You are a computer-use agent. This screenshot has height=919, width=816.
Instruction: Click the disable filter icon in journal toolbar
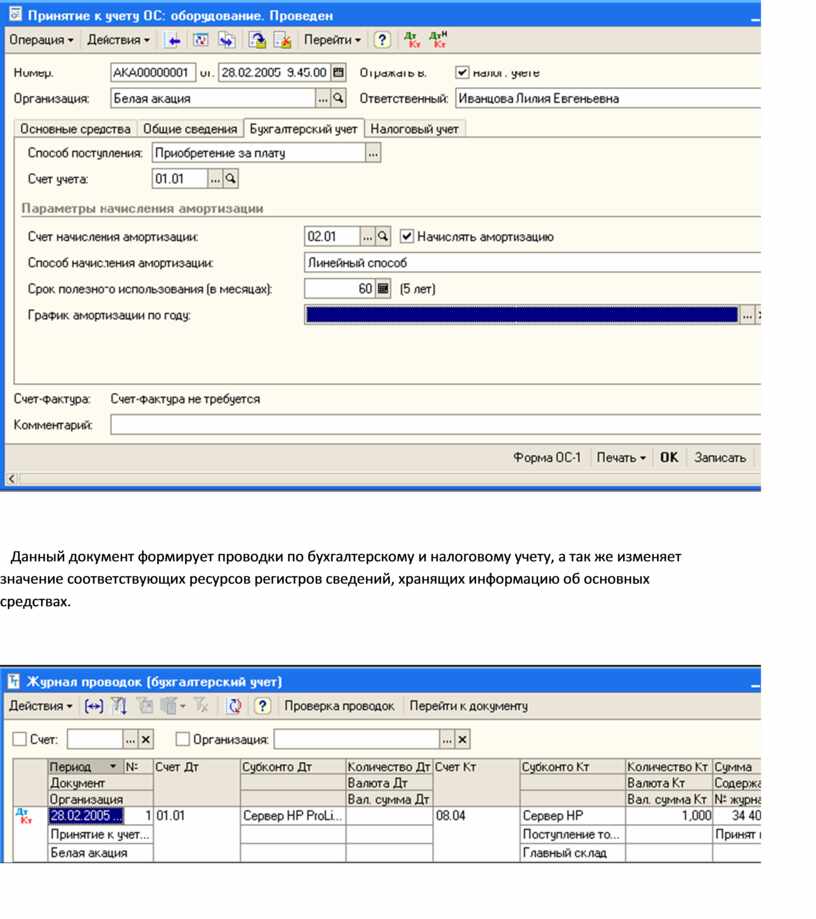tap(200, 706)
